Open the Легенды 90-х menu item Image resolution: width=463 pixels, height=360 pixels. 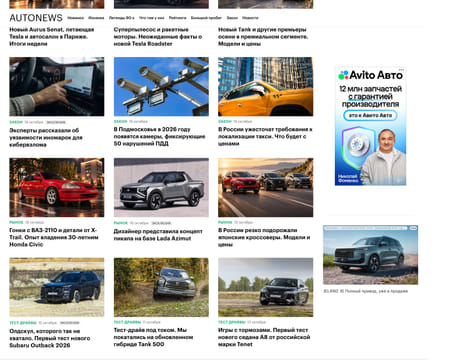122,18
